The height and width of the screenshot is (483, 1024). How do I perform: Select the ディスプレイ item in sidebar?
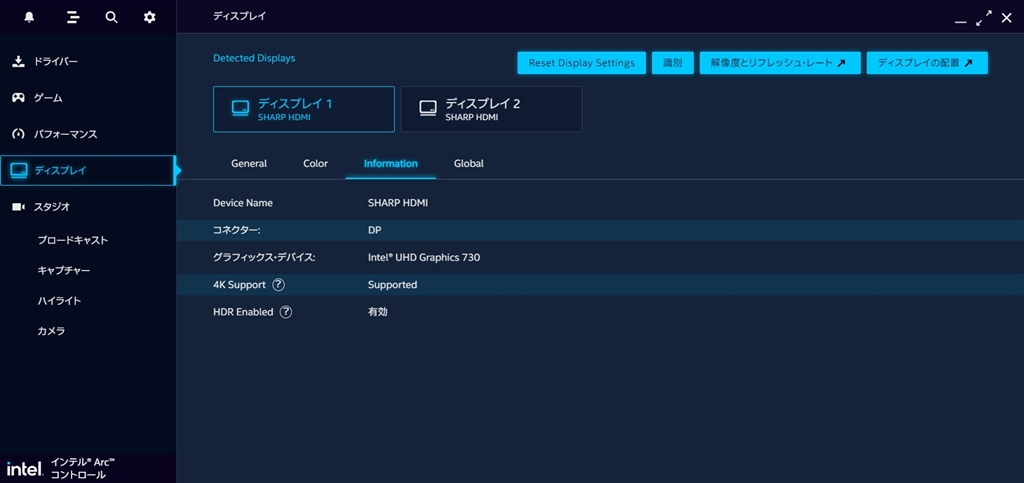(88, 170)
